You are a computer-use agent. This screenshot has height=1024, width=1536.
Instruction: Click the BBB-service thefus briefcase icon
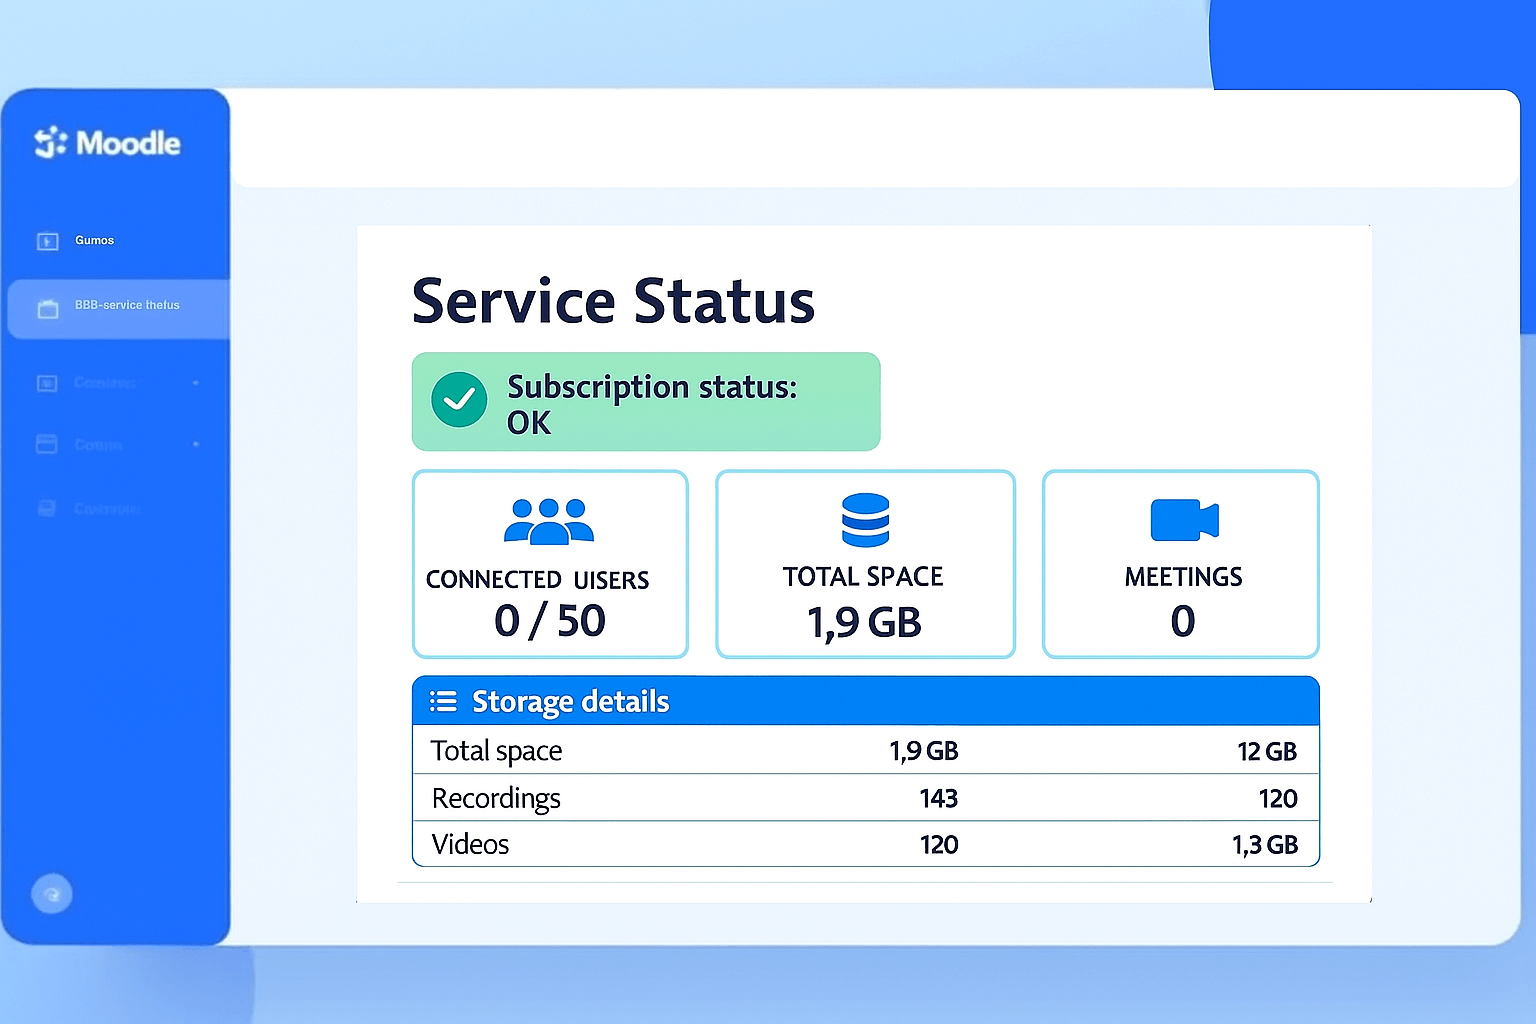click(47, 308)
